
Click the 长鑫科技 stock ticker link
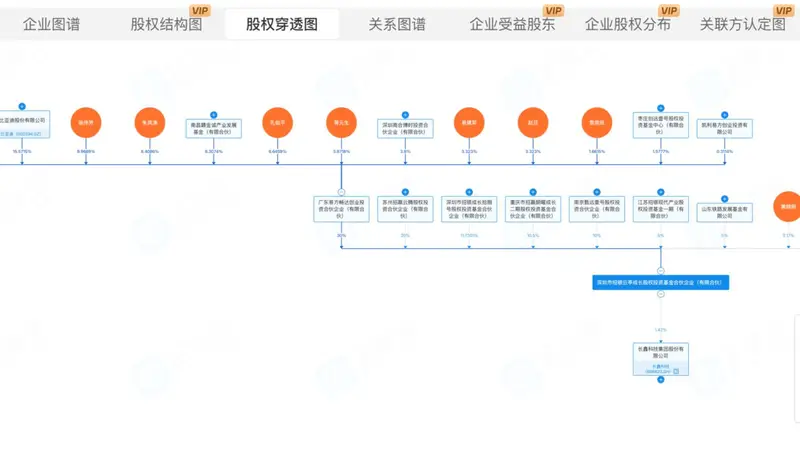[x=661, y=368]
